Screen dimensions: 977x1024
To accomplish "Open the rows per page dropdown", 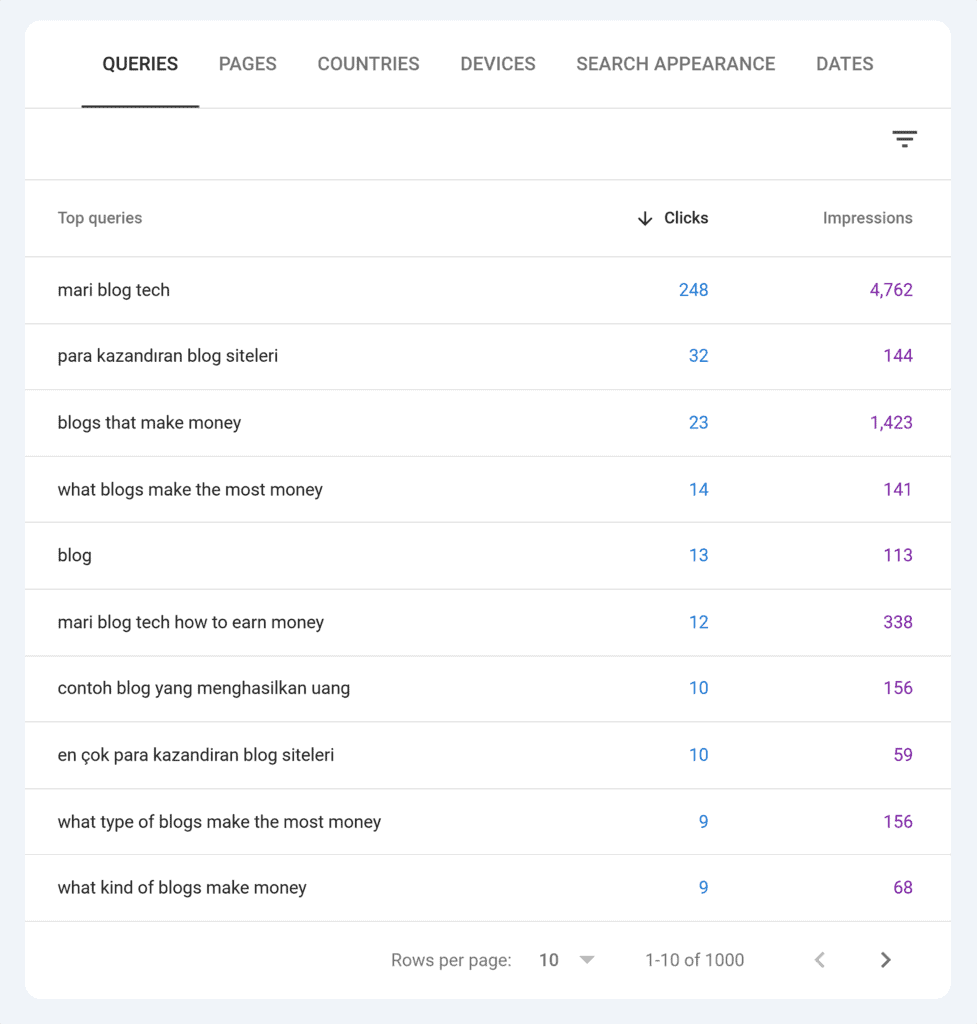I will pos(563,959).
